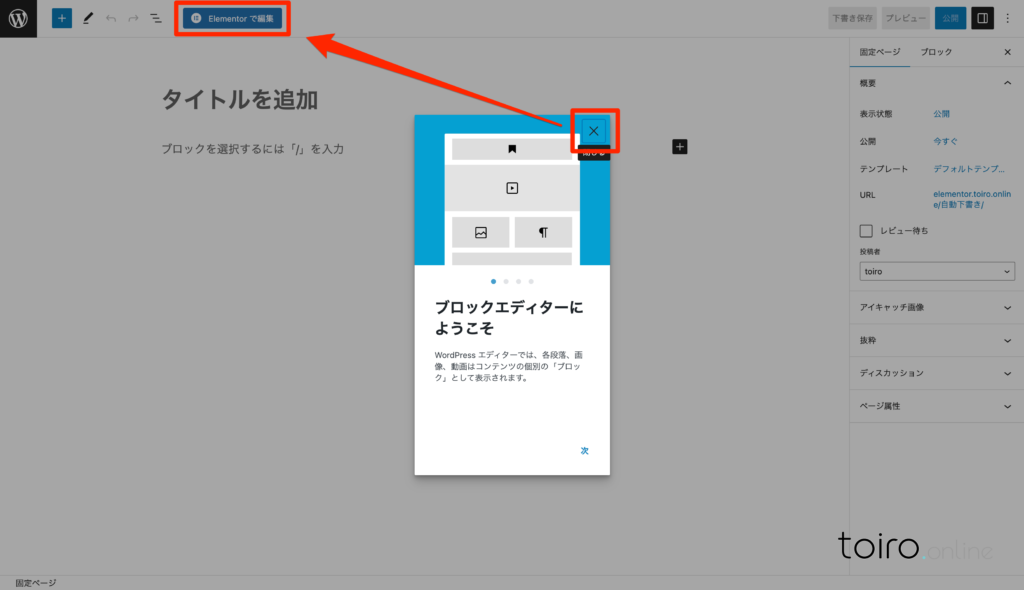Click the Redo arrow icon

click(133, 18)
